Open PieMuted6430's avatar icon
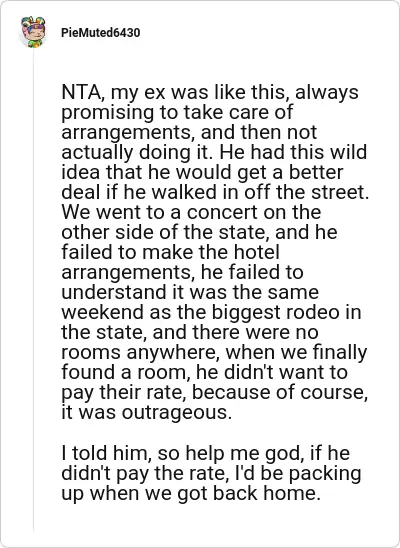The width and height of the screenshot is (400, 548). pyautogui.click(x=33, y=32)
